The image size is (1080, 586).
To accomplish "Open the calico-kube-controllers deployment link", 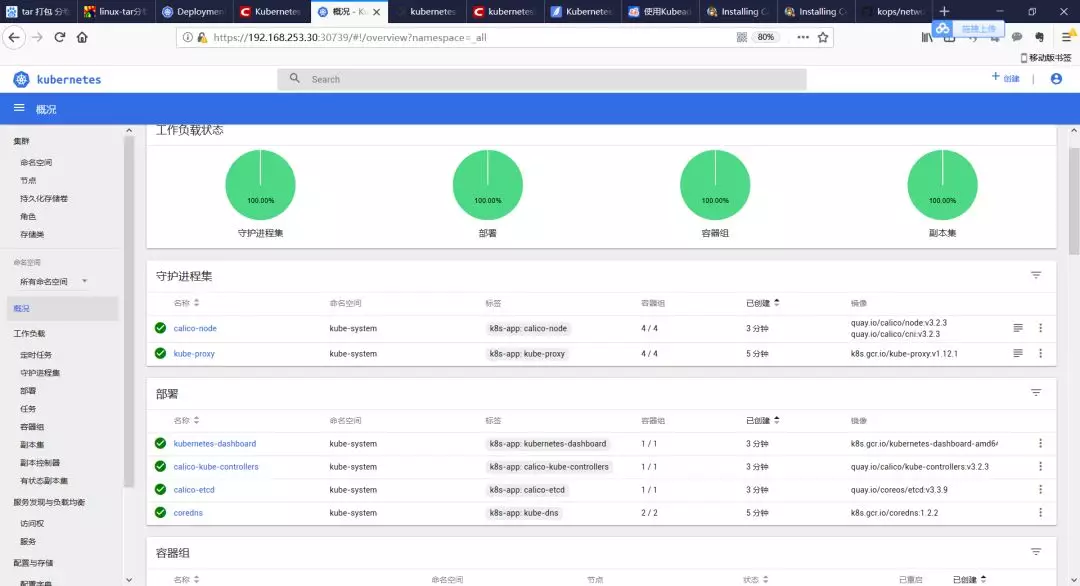I will [216, 466].
